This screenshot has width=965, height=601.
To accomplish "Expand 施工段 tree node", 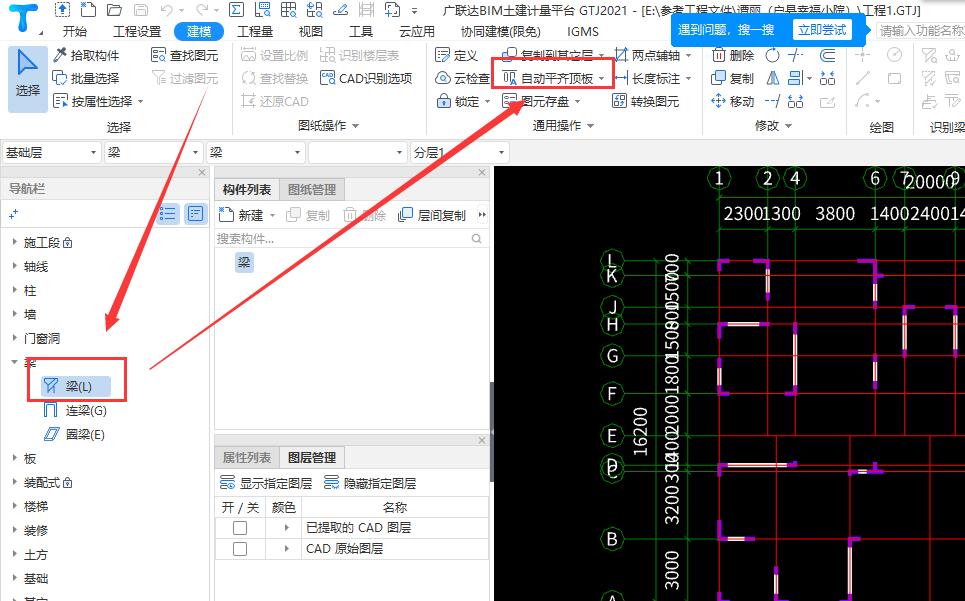I will [14, 242].
